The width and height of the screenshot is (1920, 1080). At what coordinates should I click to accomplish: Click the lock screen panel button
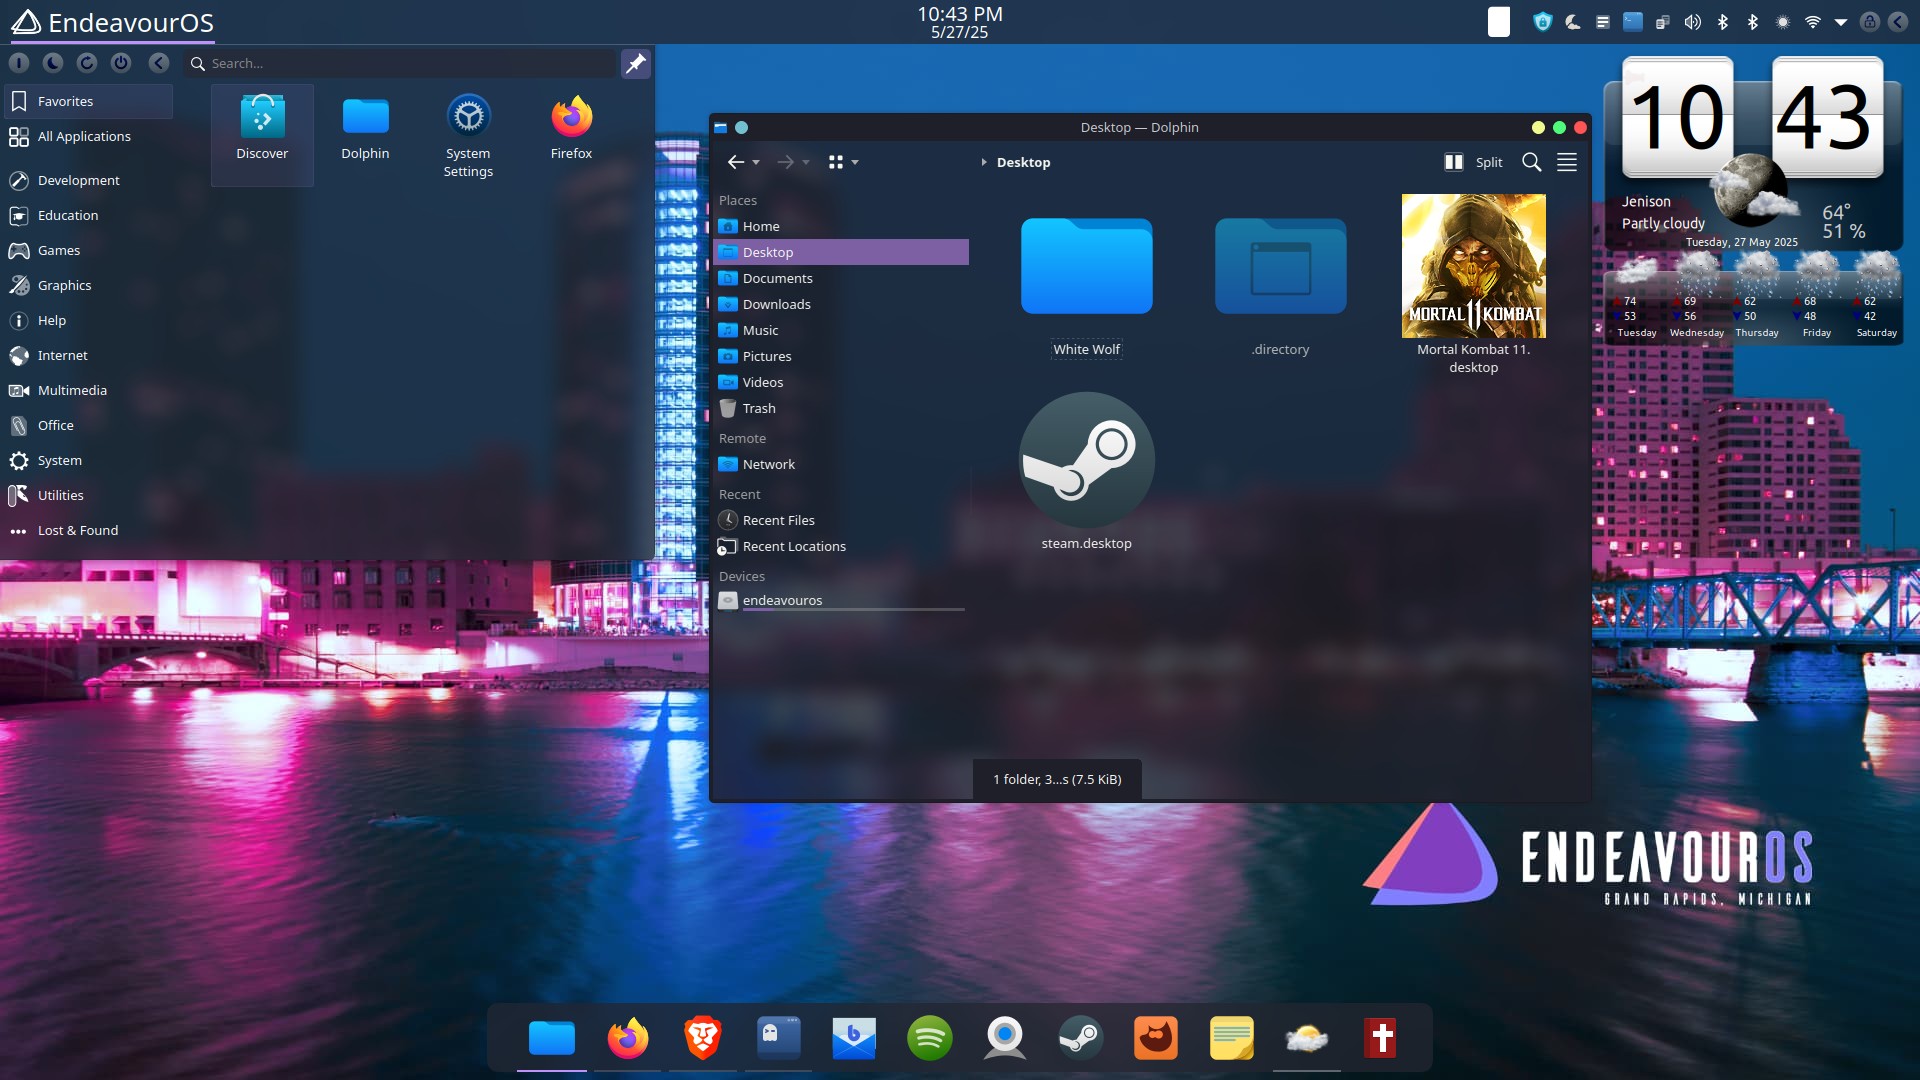[1870, 22]
